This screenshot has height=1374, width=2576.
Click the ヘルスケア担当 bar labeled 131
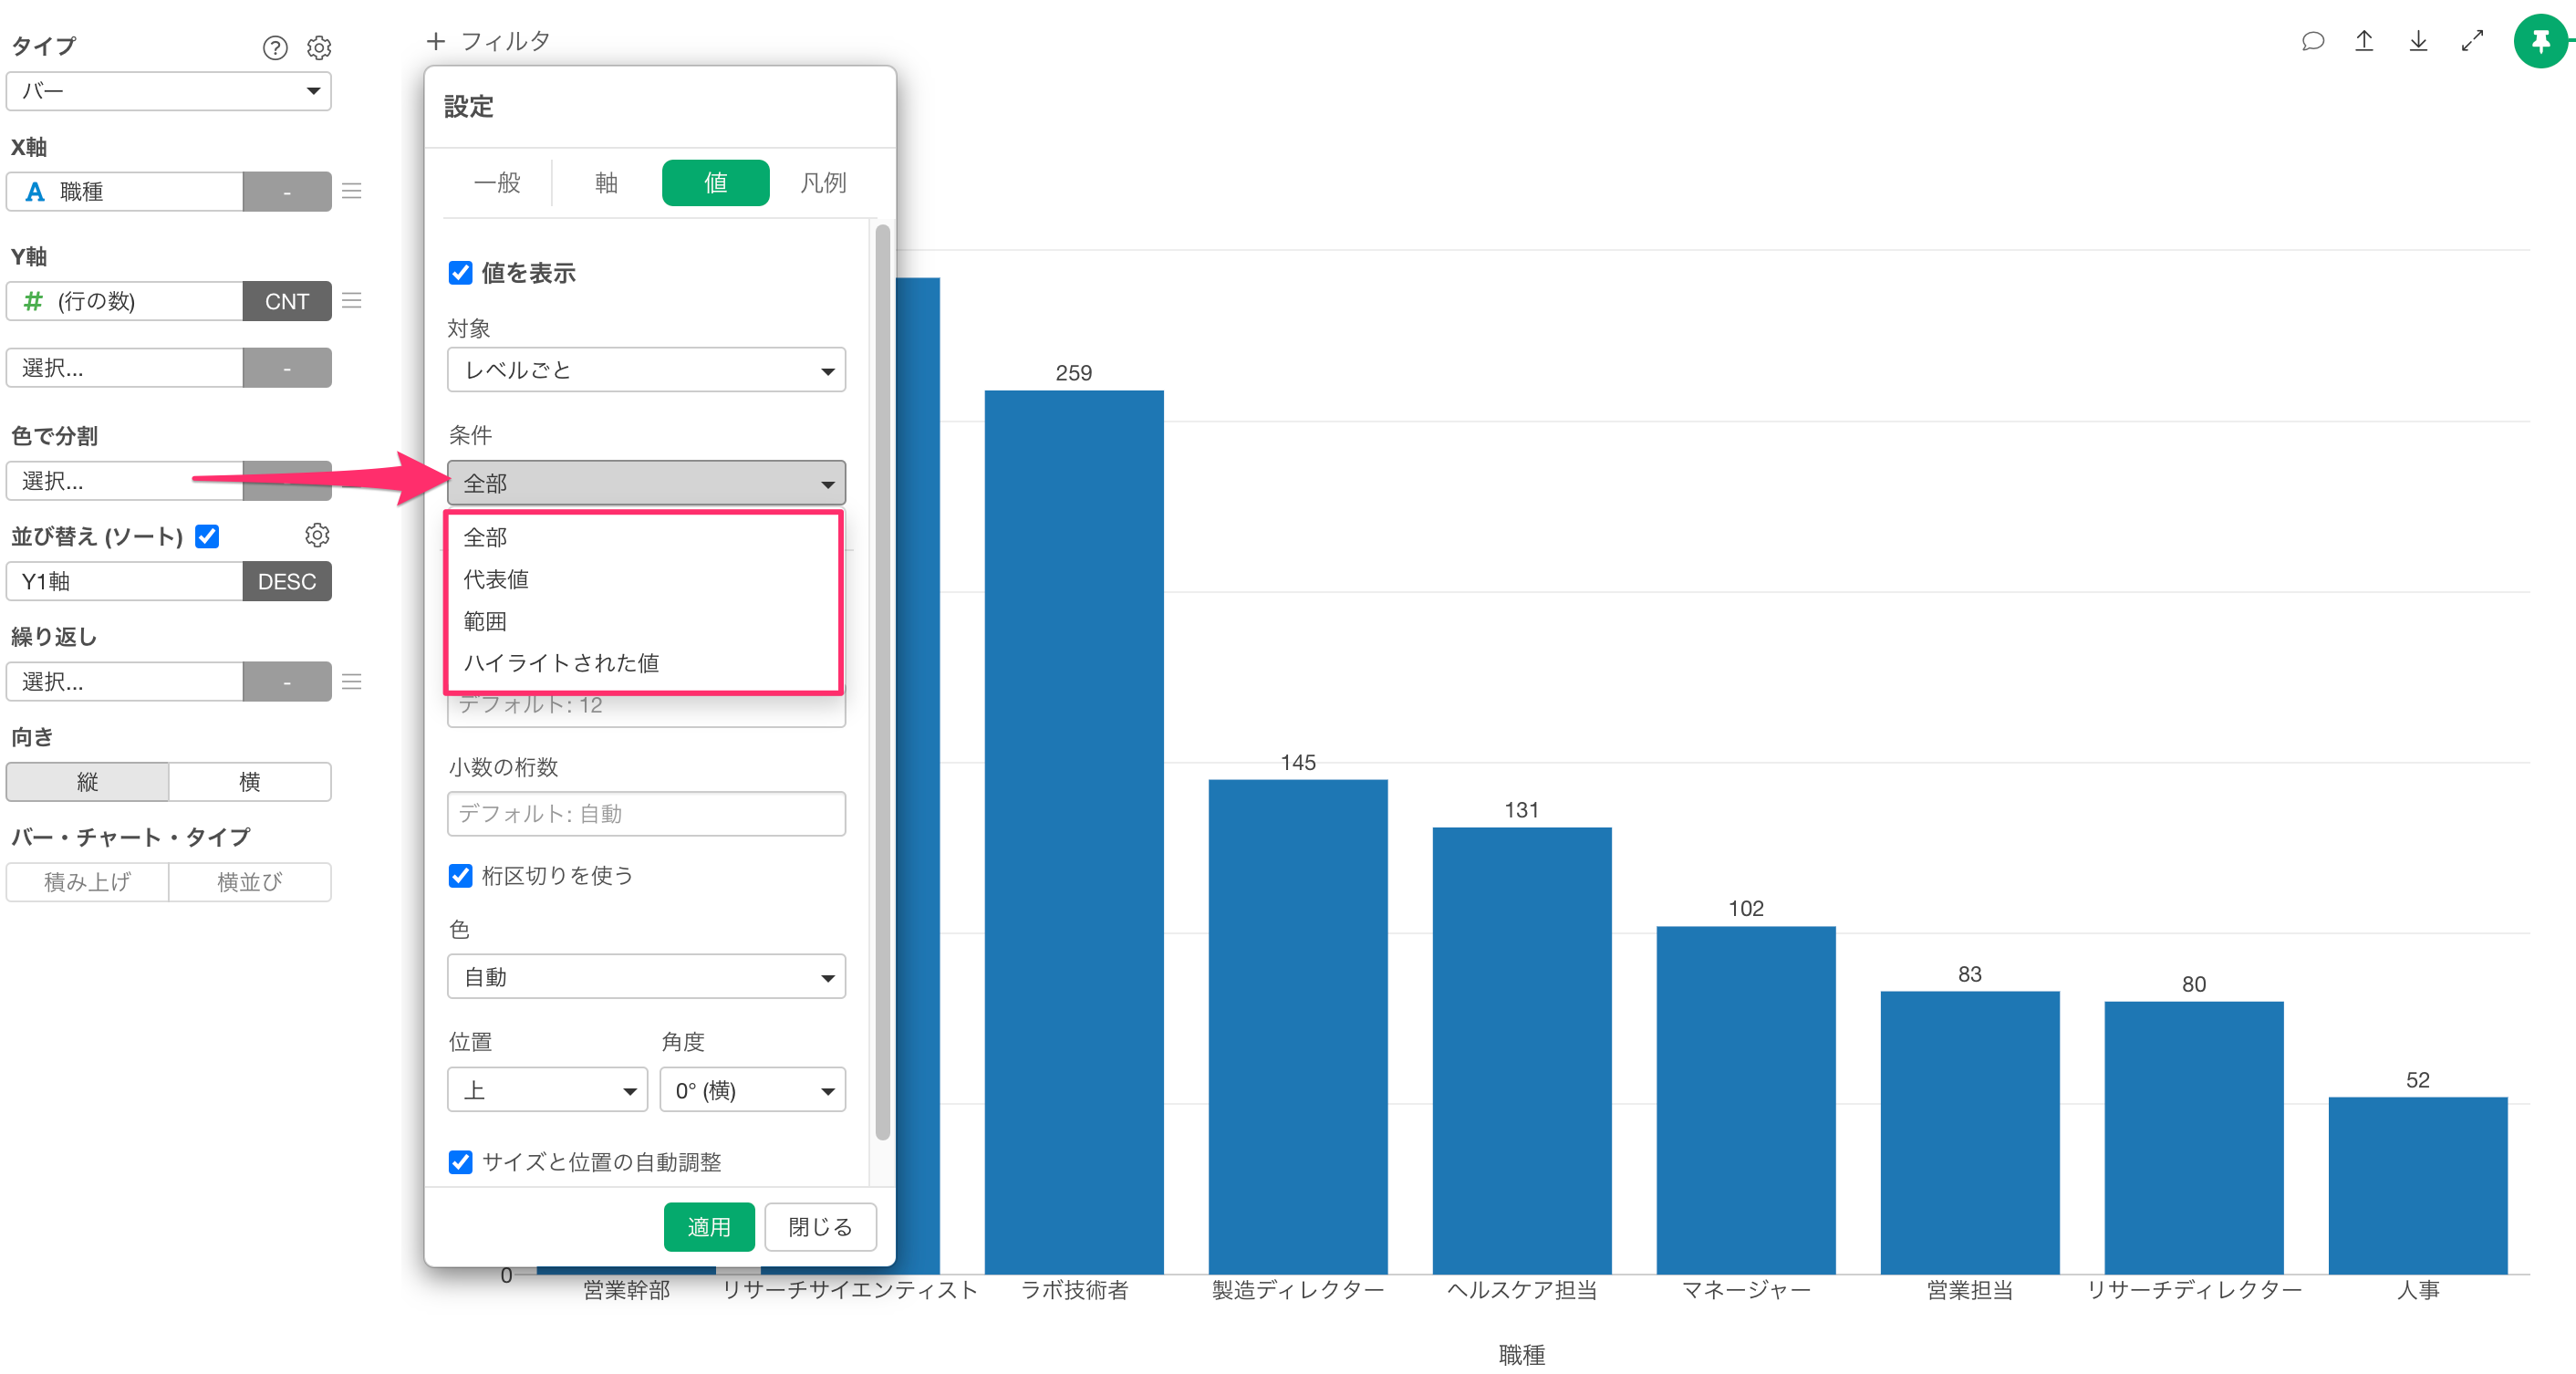(1522, 1050)
